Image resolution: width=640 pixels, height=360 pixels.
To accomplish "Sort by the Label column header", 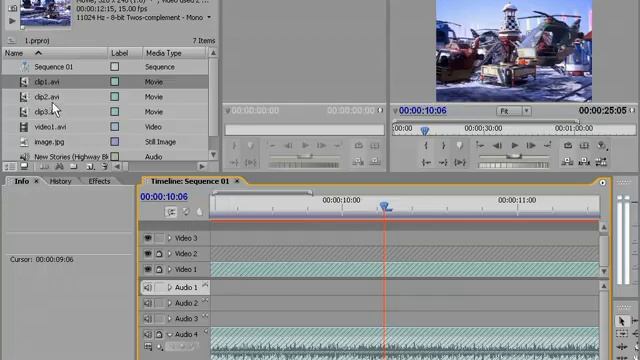I will click(125, 53).
